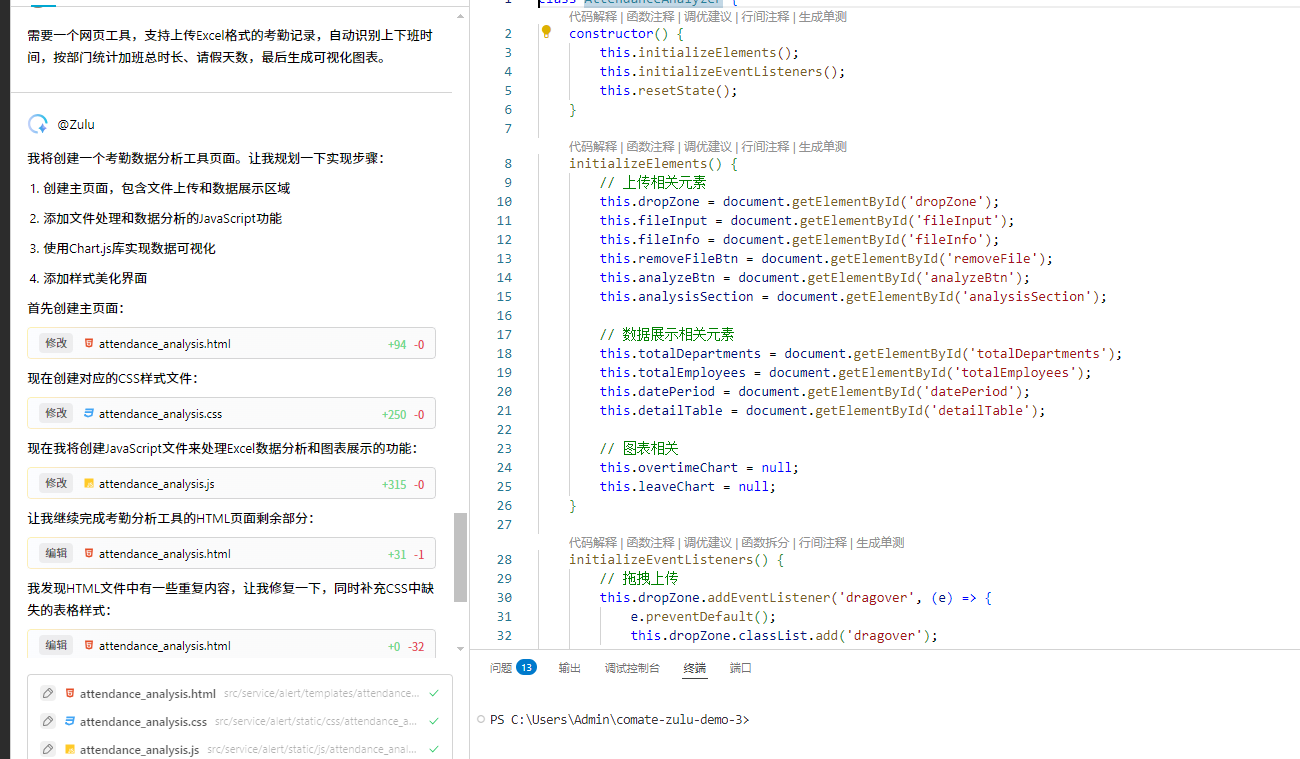Viewport: 1300px width, 759px height.
Task: Click the 修改 badge on attendance_analysis.css card
Action: (x=56, y=413)
